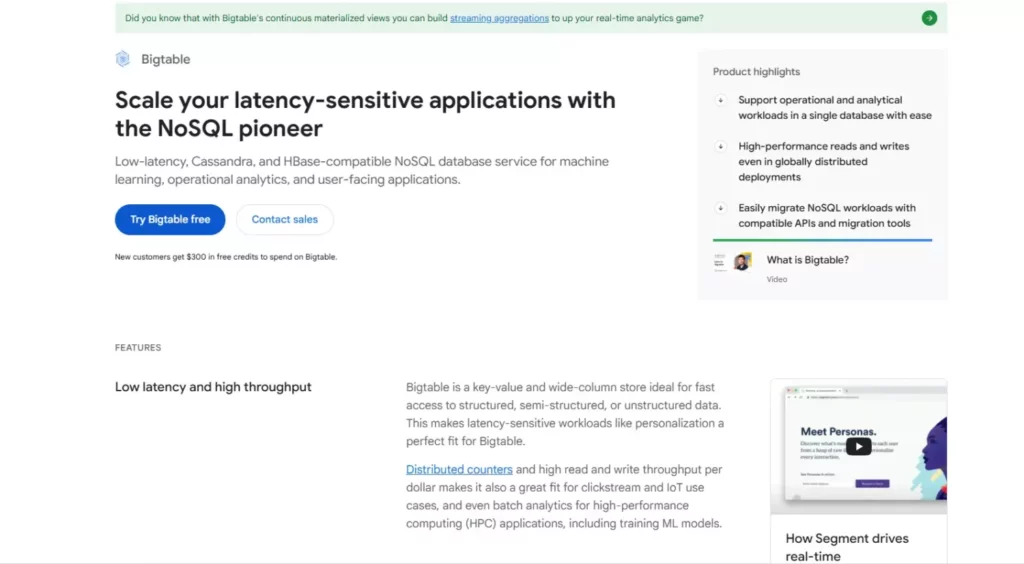Viewport: 1024px width, 564px height.
Task: Open the What is Bigtable? video title
Action: tap(807, 260)
